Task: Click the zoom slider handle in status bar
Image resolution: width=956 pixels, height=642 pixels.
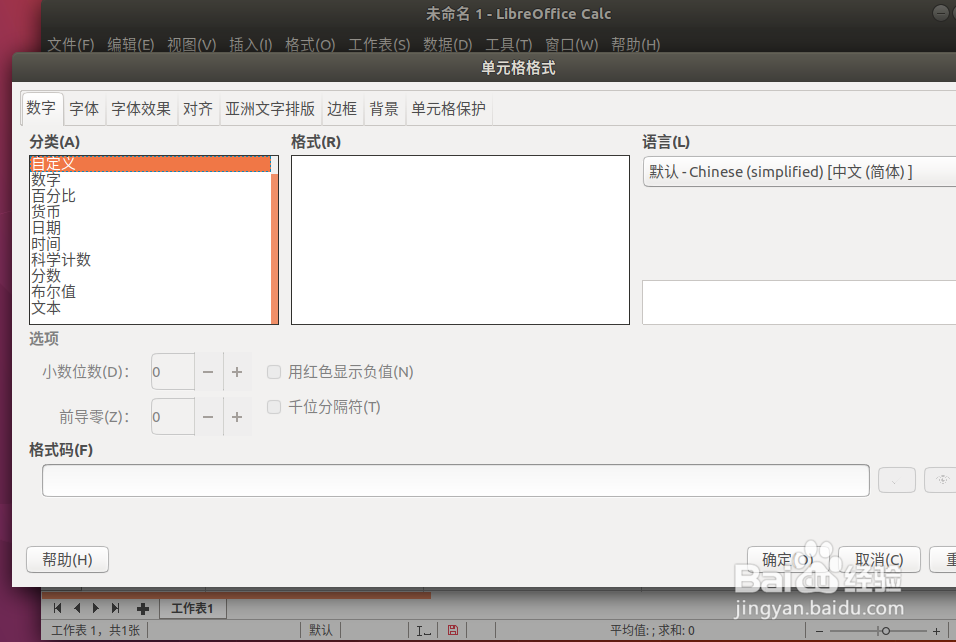Action: coord(886,631)
